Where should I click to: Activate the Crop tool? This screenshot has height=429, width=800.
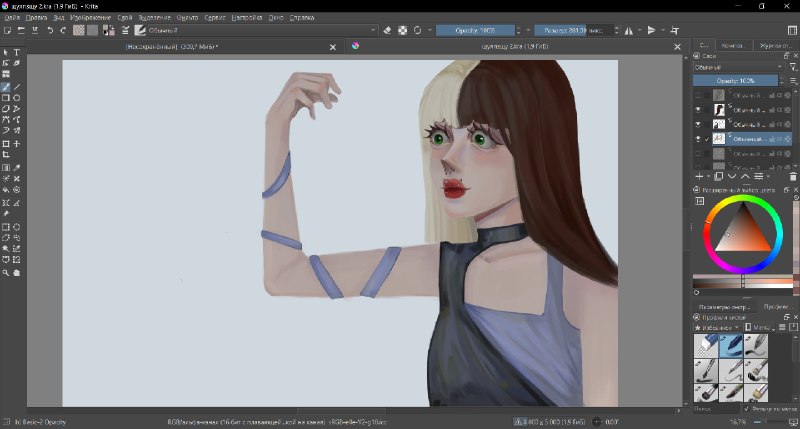tap(6, 155)
